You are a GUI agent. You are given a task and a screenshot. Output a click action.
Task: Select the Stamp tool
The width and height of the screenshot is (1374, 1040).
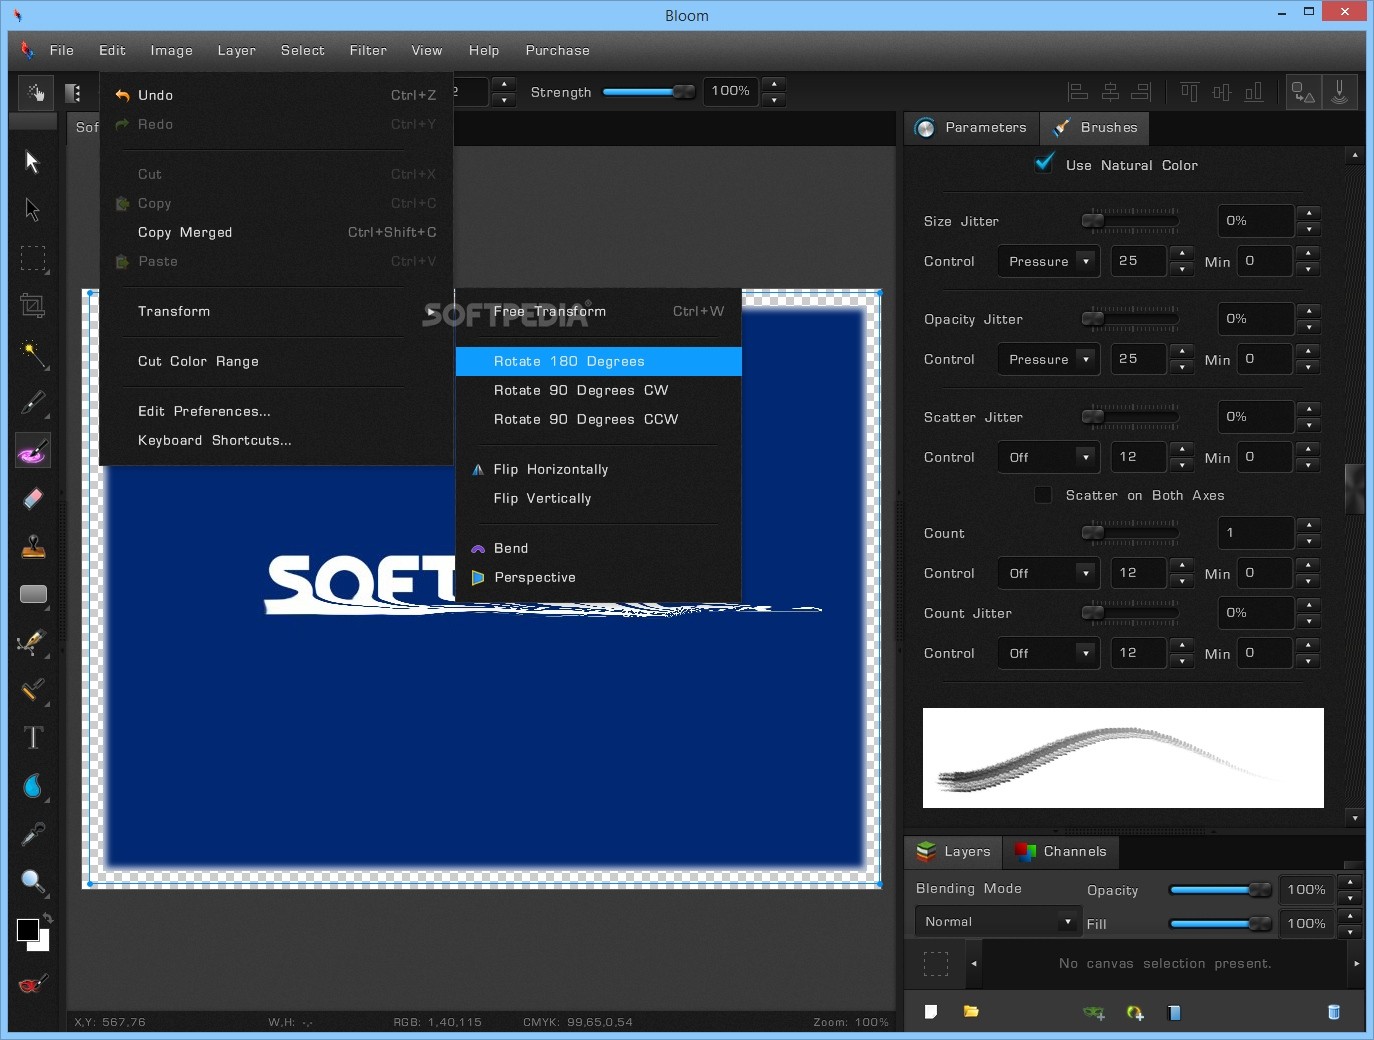(x=33, y=546)
